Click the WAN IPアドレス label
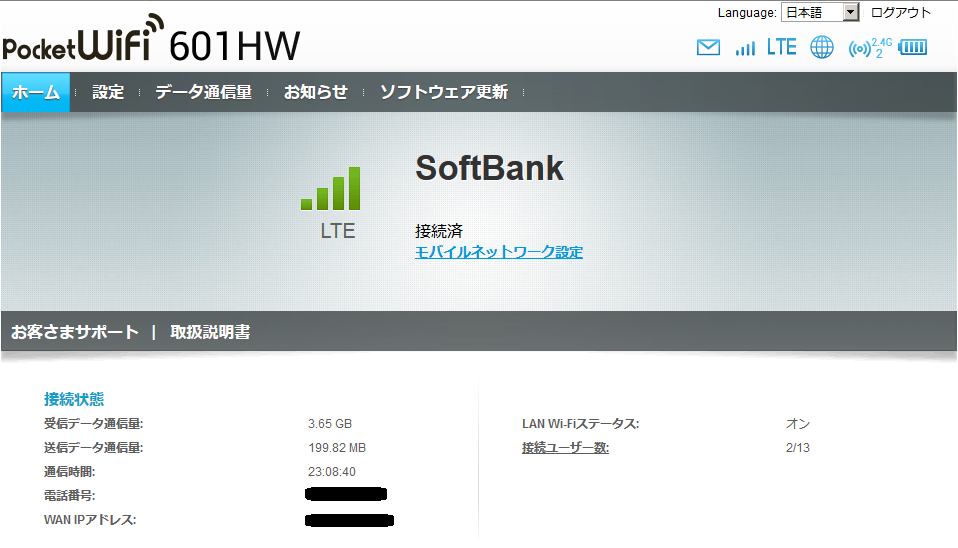 90,520
